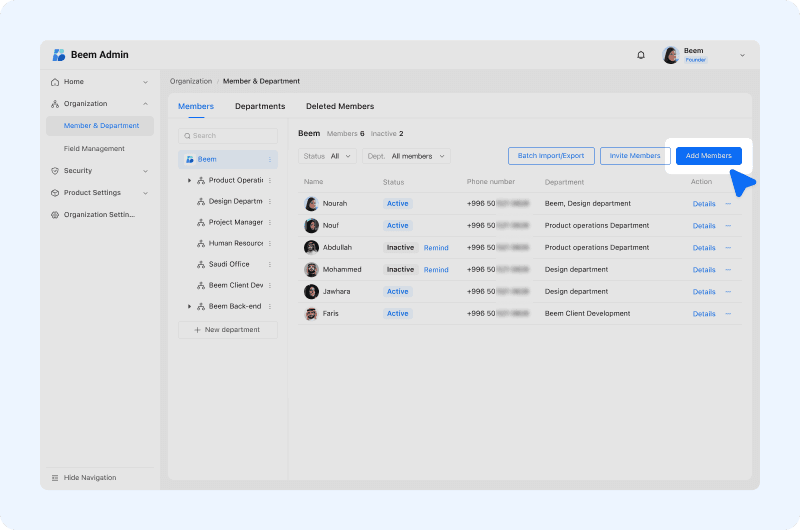Open the Status filter dropdown
Image resolution: width=800 pixels, height=530 pixels.
[x=327, y=156]
